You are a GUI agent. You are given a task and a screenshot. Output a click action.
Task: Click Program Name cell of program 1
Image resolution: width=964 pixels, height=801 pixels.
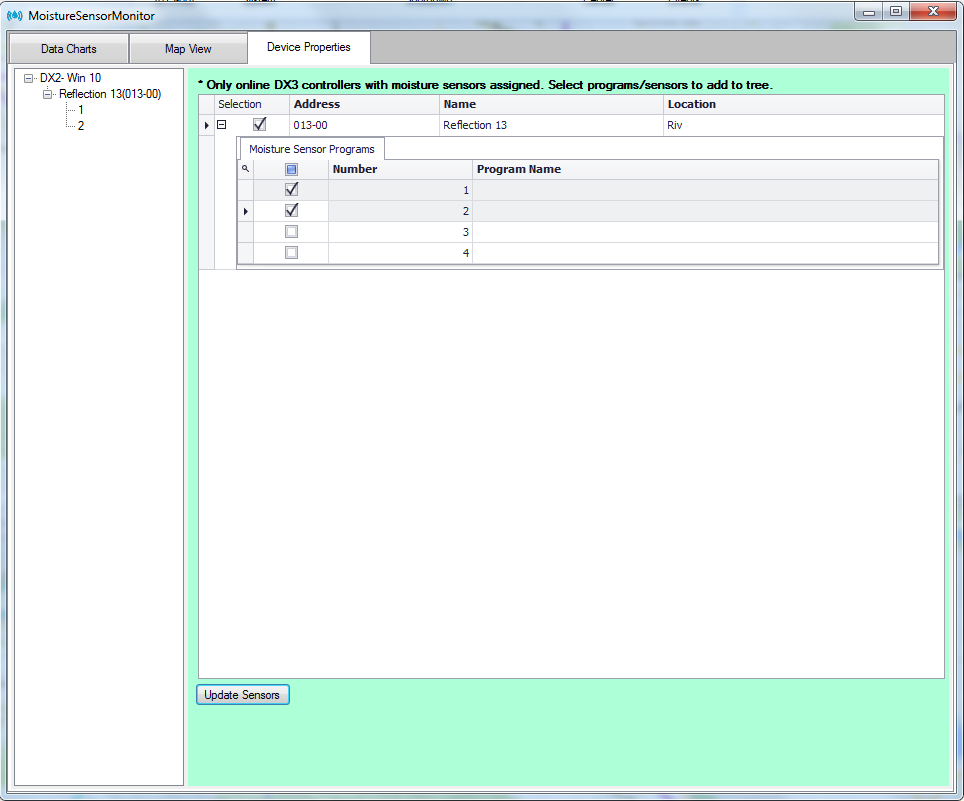click(x=705, y=190)
